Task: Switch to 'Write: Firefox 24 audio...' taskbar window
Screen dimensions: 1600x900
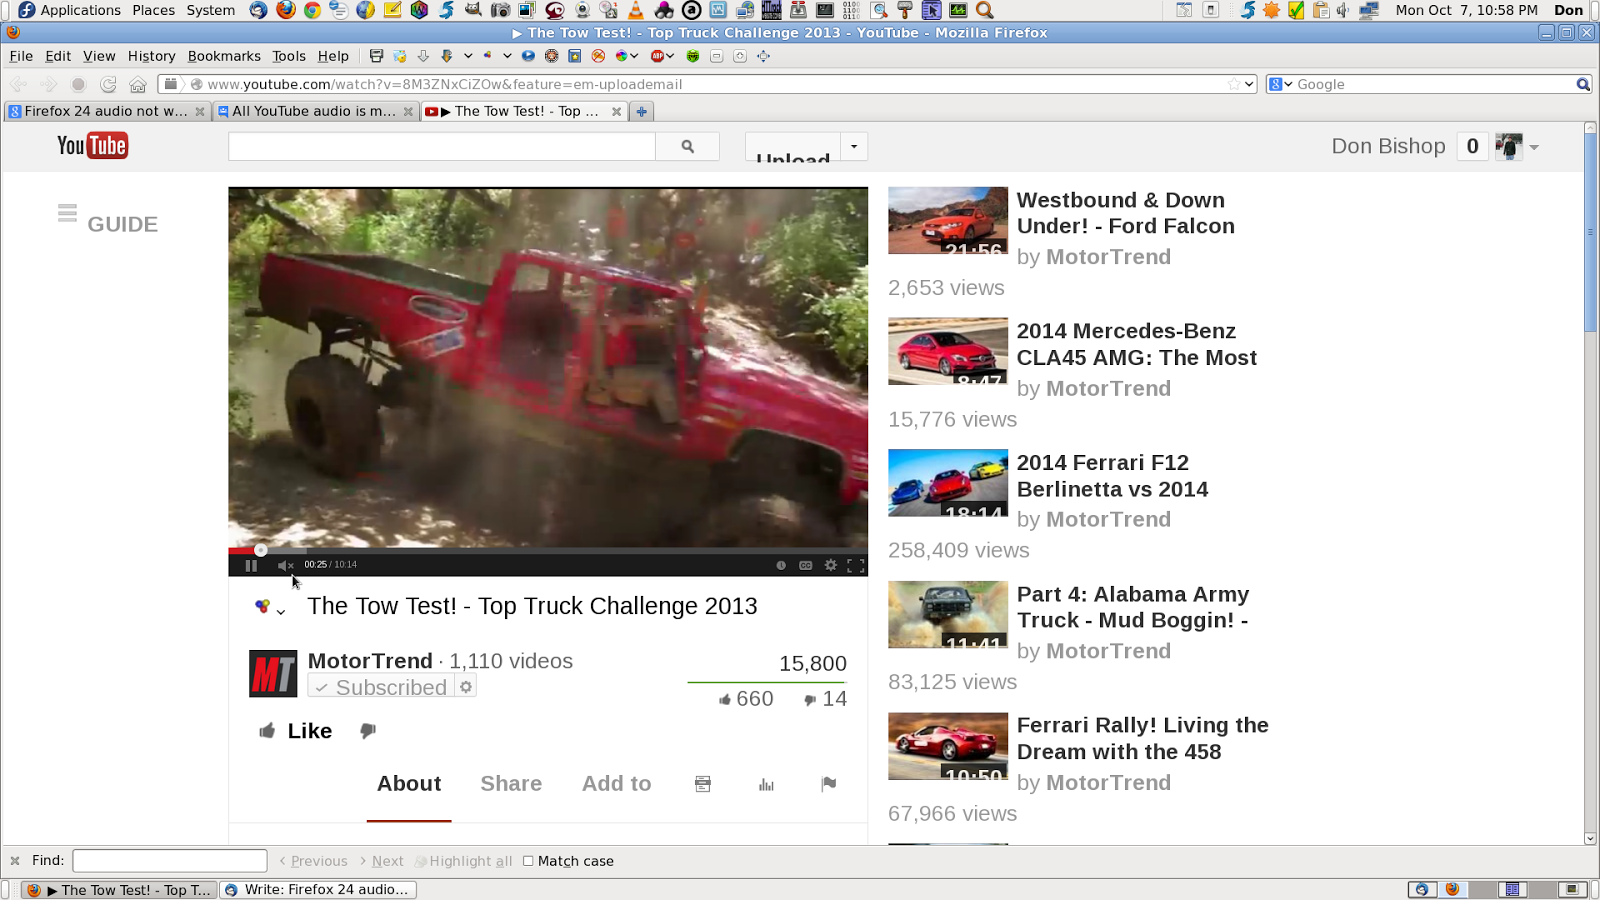Action: tap(318, 890)
